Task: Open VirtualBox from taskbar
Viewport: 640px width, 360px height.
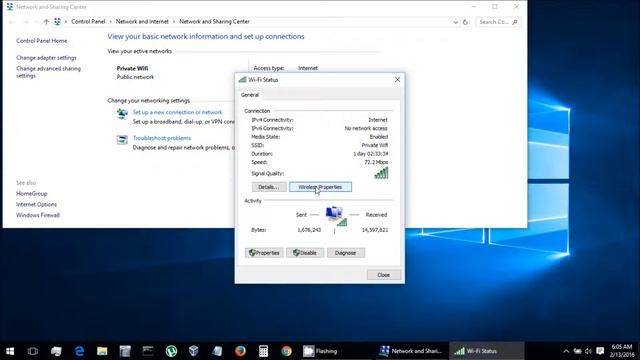Action: pyautogui.click(x=194, y=351)
